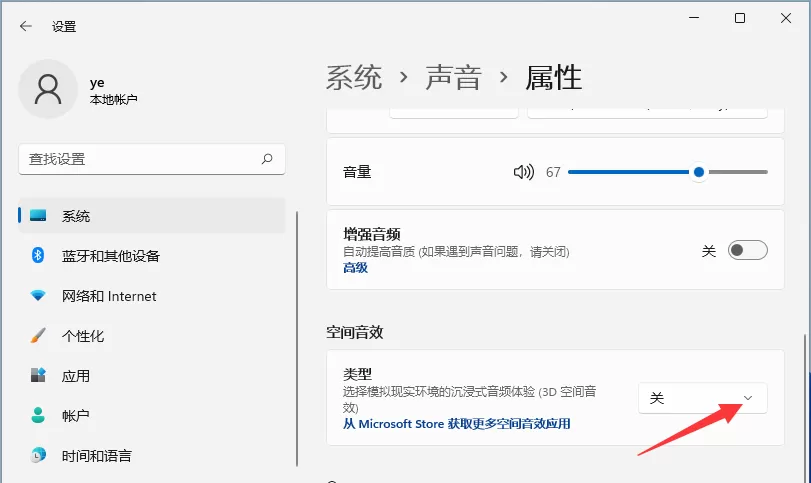811x483 pixels.
Task: Open 帐户 settings
Action: tap(152, 415)
